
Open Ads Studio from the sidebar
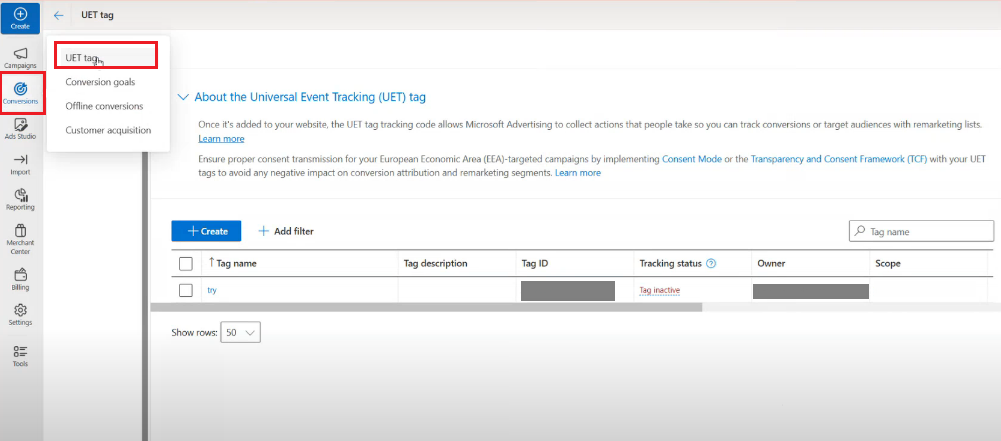(20, 129)
